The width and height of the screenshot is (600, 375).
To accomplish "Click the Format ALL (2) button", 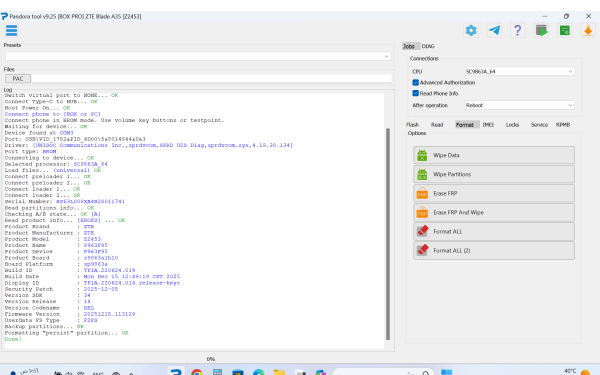I will pyautogui.click(x=494, y=251).
